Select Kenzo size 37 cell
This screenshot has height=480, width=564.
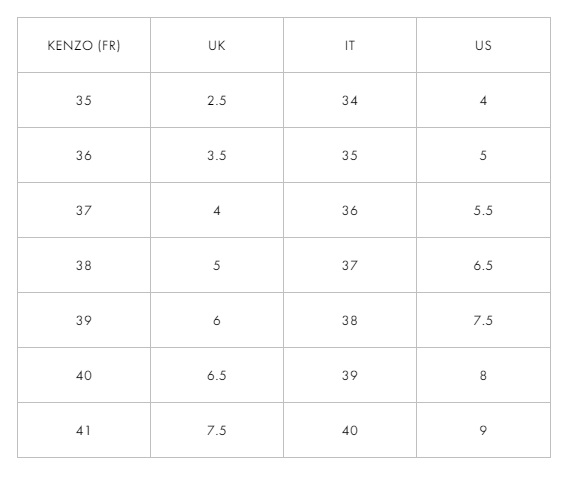84,210
